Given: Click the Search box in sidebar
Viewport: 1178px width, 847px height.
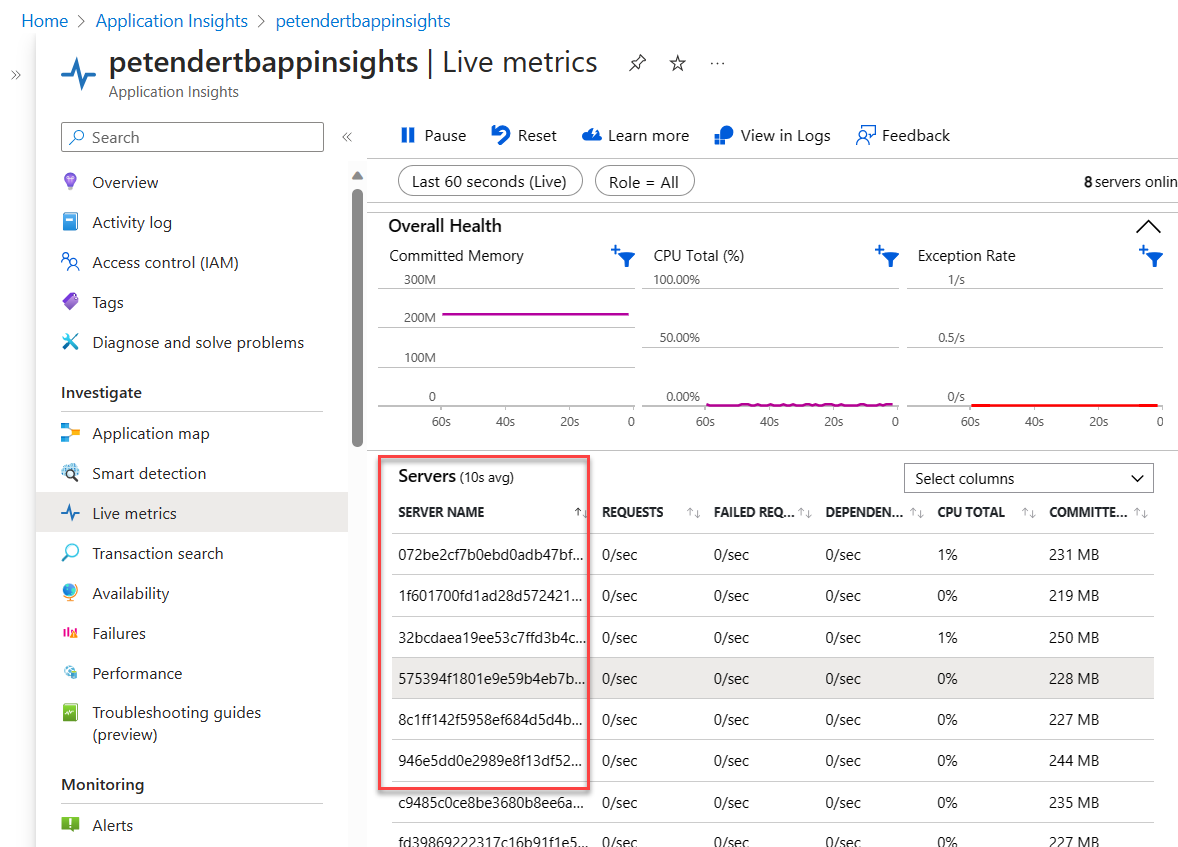Looking at the screenshot, I should [192, 137].
